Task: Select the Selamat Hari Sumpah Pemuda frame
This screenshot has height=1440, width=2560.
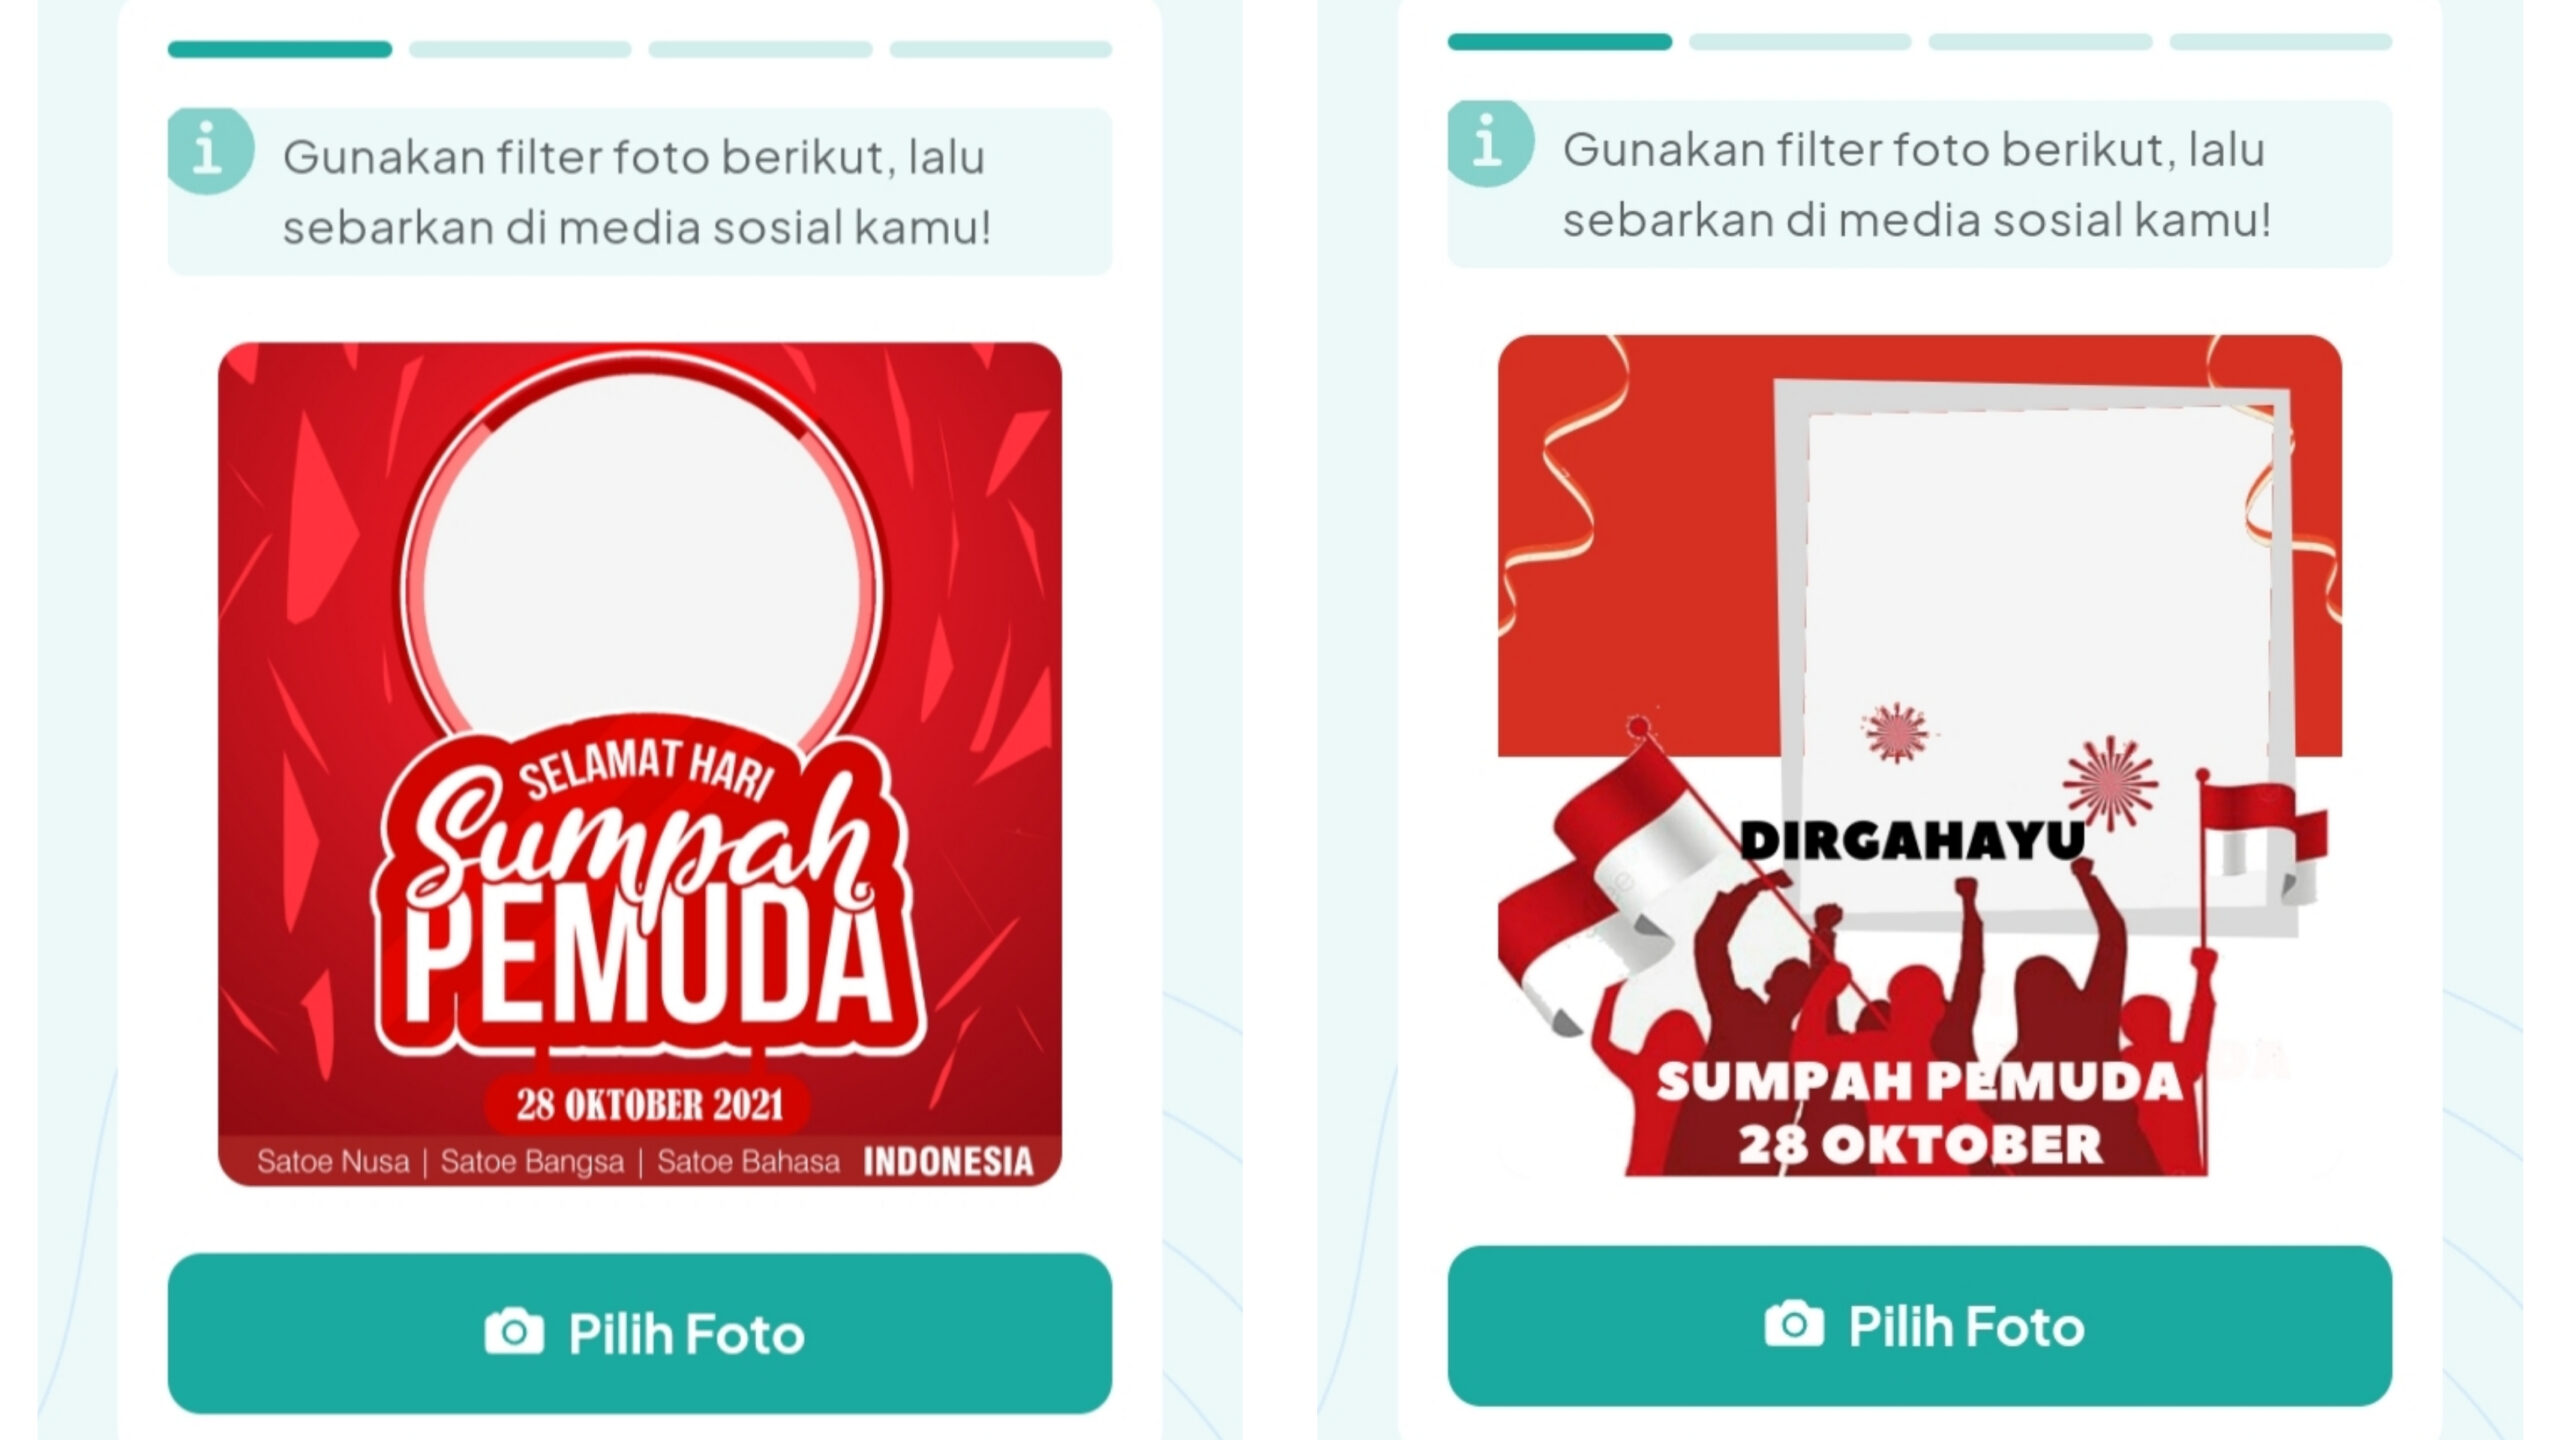Action: pos(640,764)
